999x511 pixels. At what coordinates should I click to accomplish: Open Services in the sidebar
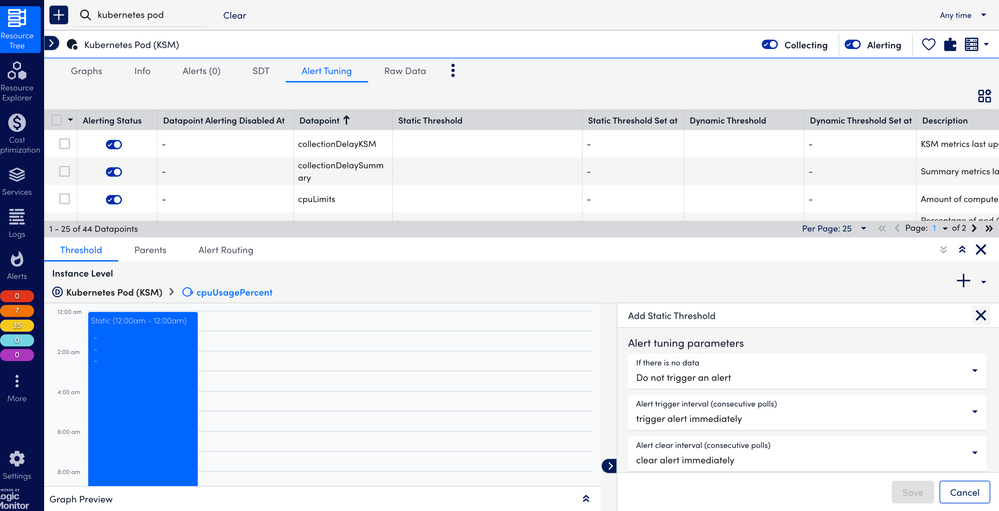[x=17, y=181]
